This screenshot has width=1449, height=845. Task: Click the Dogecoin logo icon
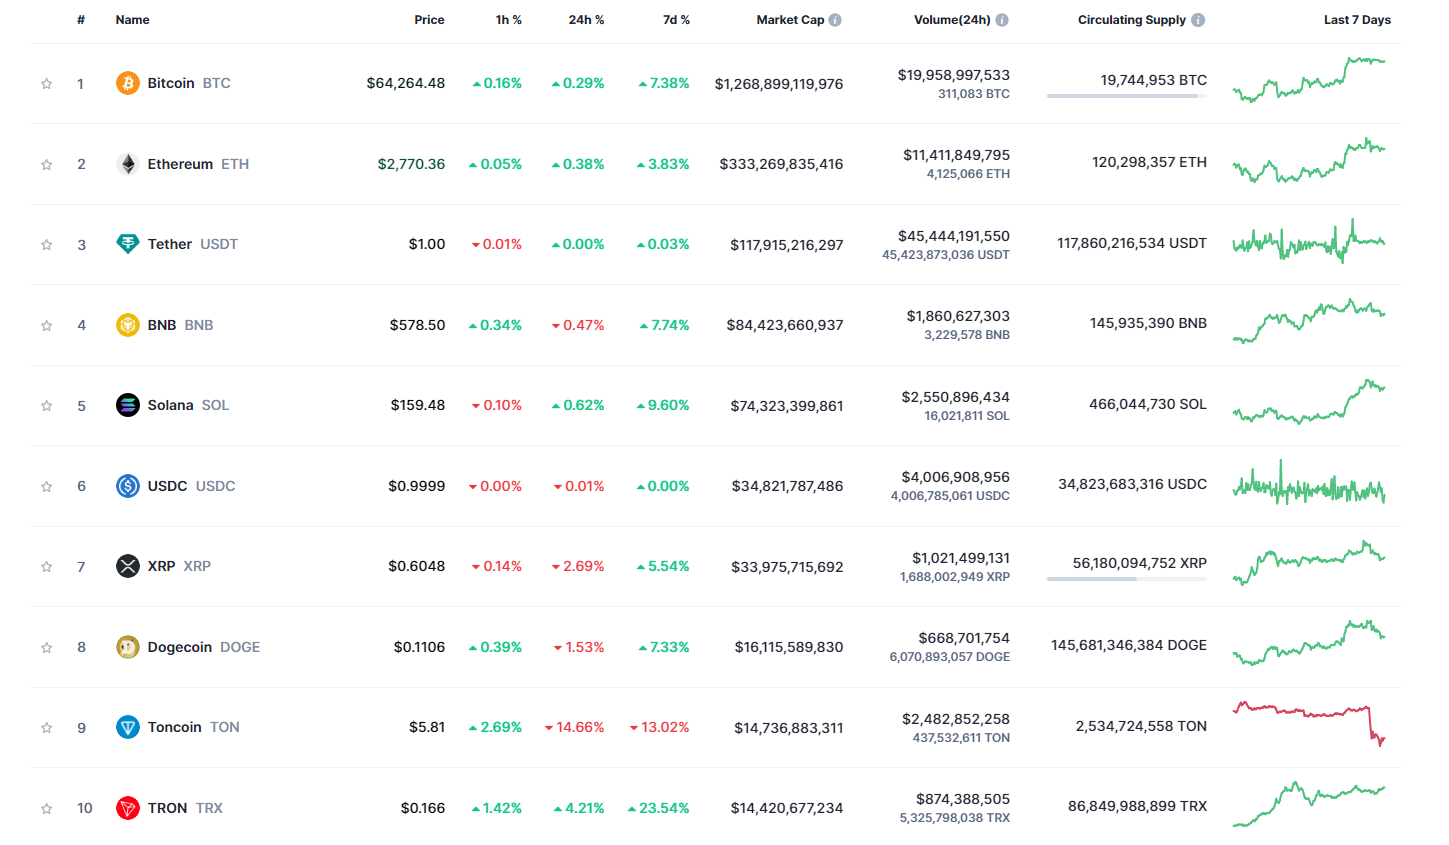click(127, 647)
